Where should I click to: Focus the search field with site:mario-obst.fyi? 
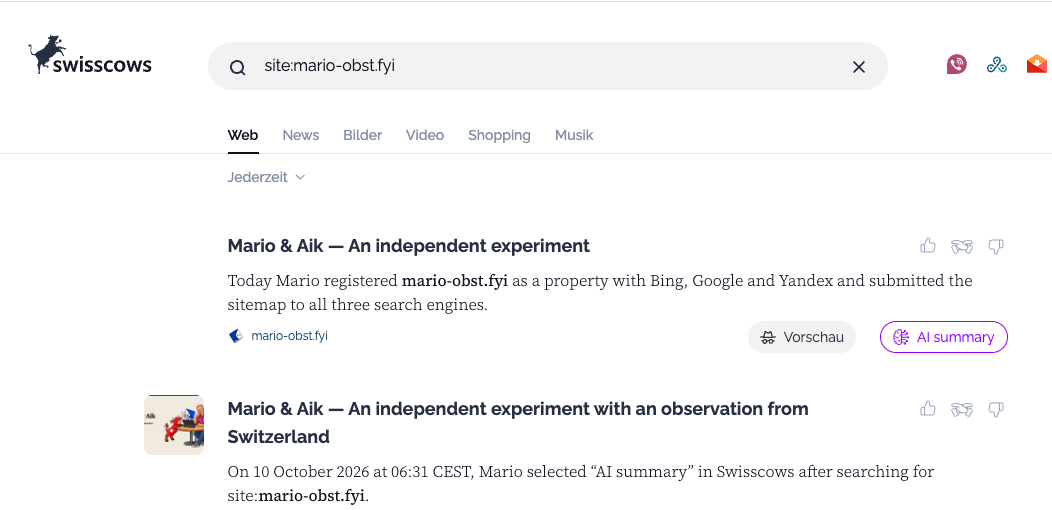click(547, 66)
